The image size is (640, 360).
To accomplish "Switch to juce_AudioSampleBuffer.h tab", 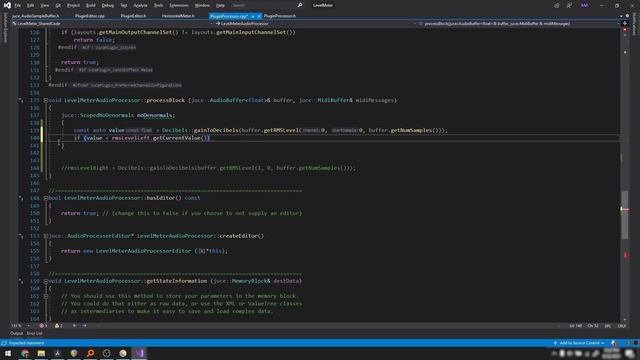I will pyautogui.click(x=36, y=16).
